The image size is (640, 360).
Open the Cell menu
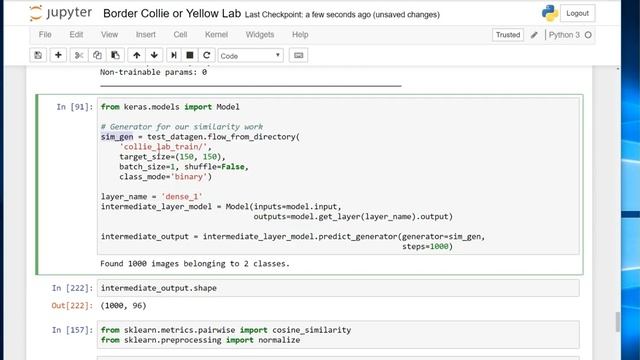coord(180,35)
